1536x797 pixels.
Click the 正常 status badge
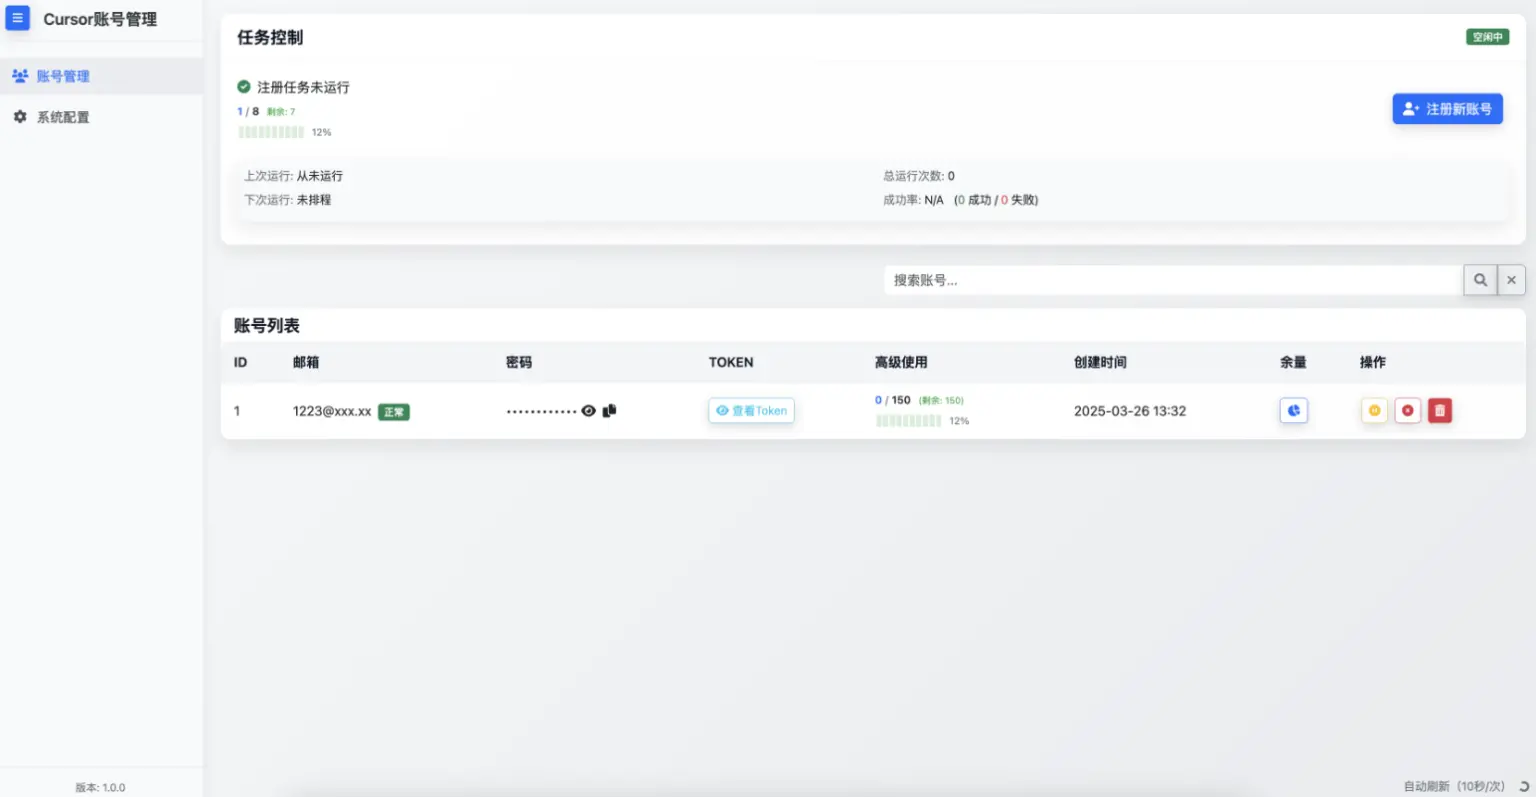pyautogui.click(x=394, y=412)
